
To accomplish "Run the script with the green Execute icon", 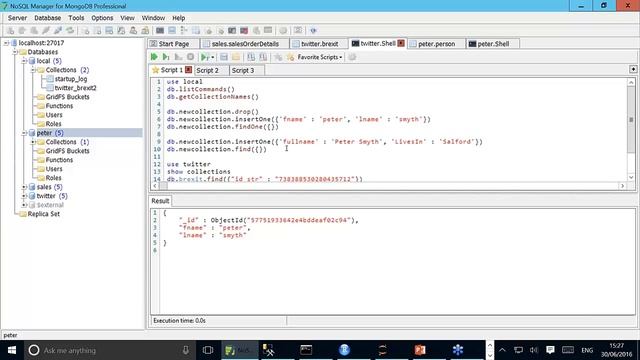I will pyautogui.click(x=154, y=57).
